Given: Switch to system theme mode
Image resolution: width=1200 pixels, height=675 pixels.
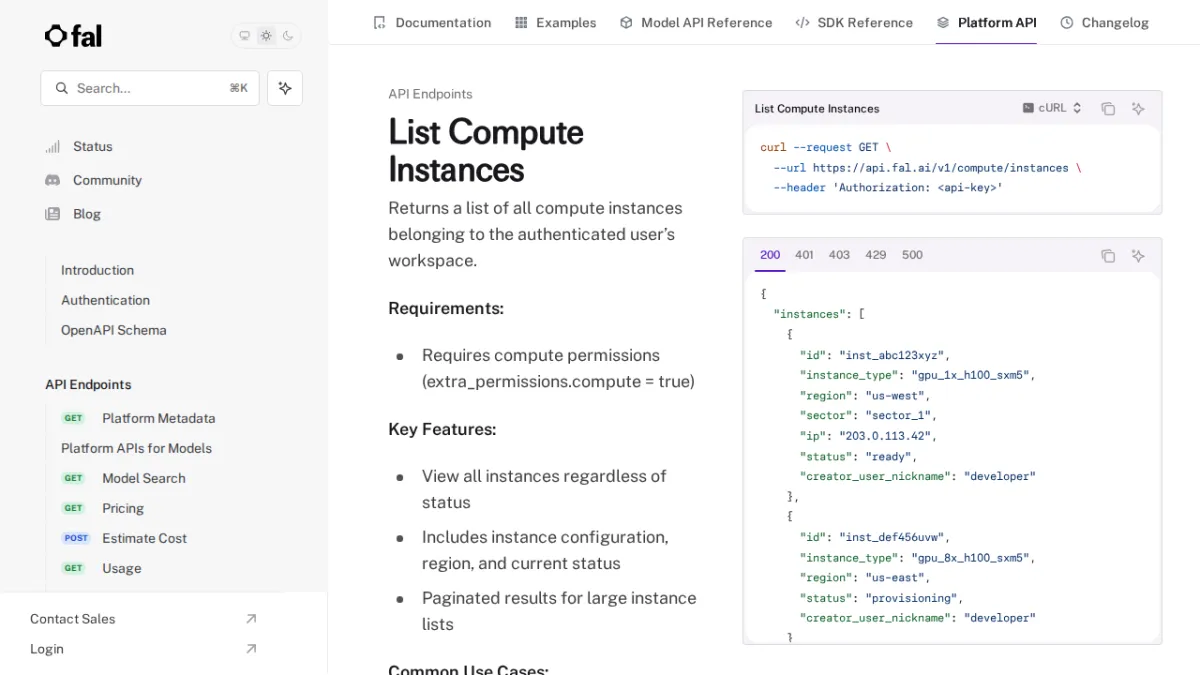Looking at the screenshot, I should pos(244,36).
